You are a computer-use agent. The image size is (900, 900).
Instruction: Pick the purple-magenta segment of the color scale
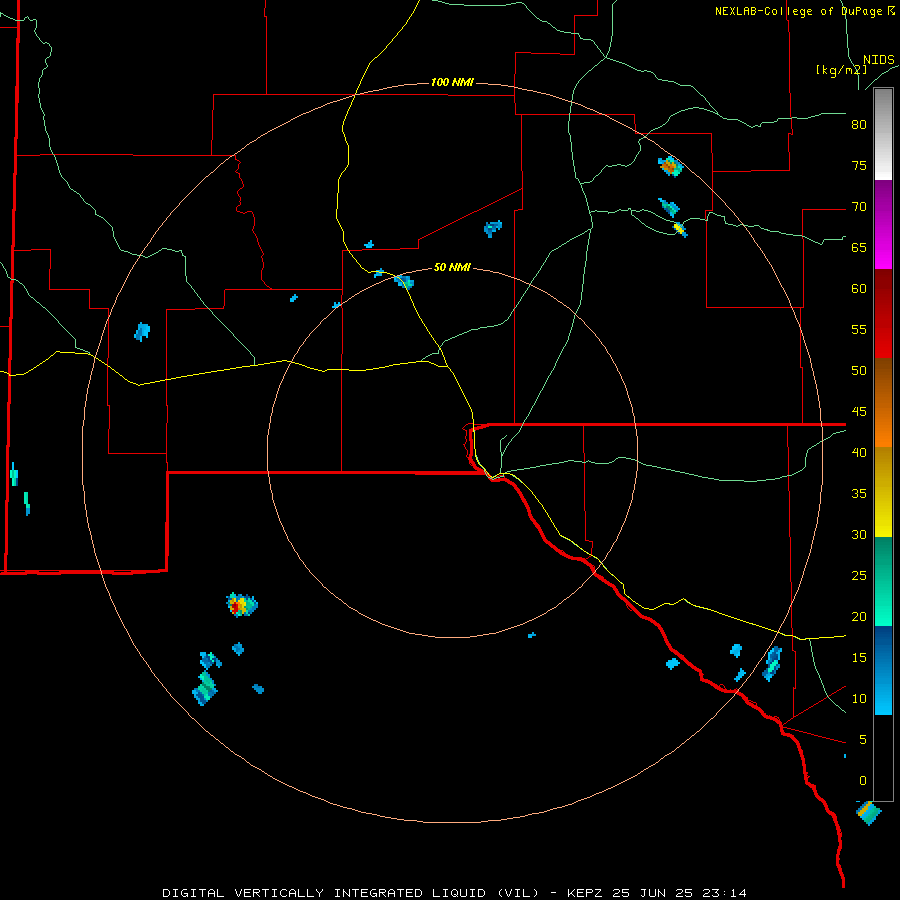click(x=883, y=224)
